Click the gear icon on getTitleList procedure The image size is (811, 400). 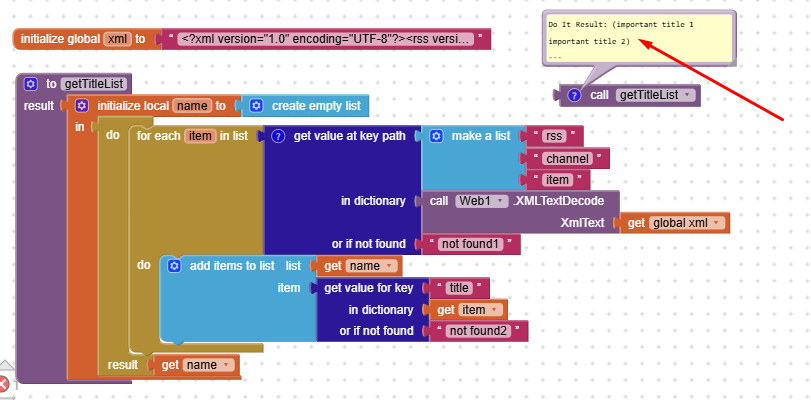click(x=31, y=84)
